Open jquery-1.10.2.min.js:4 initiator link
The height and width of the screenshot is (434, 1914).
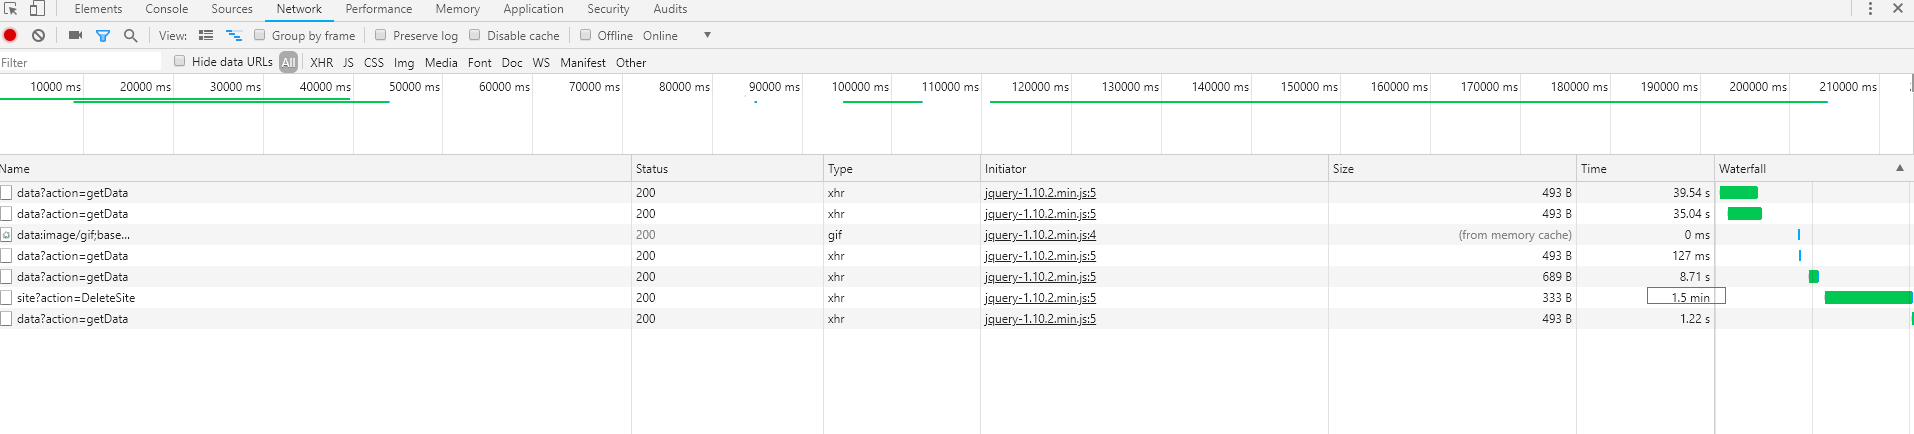coord(1040,235)
